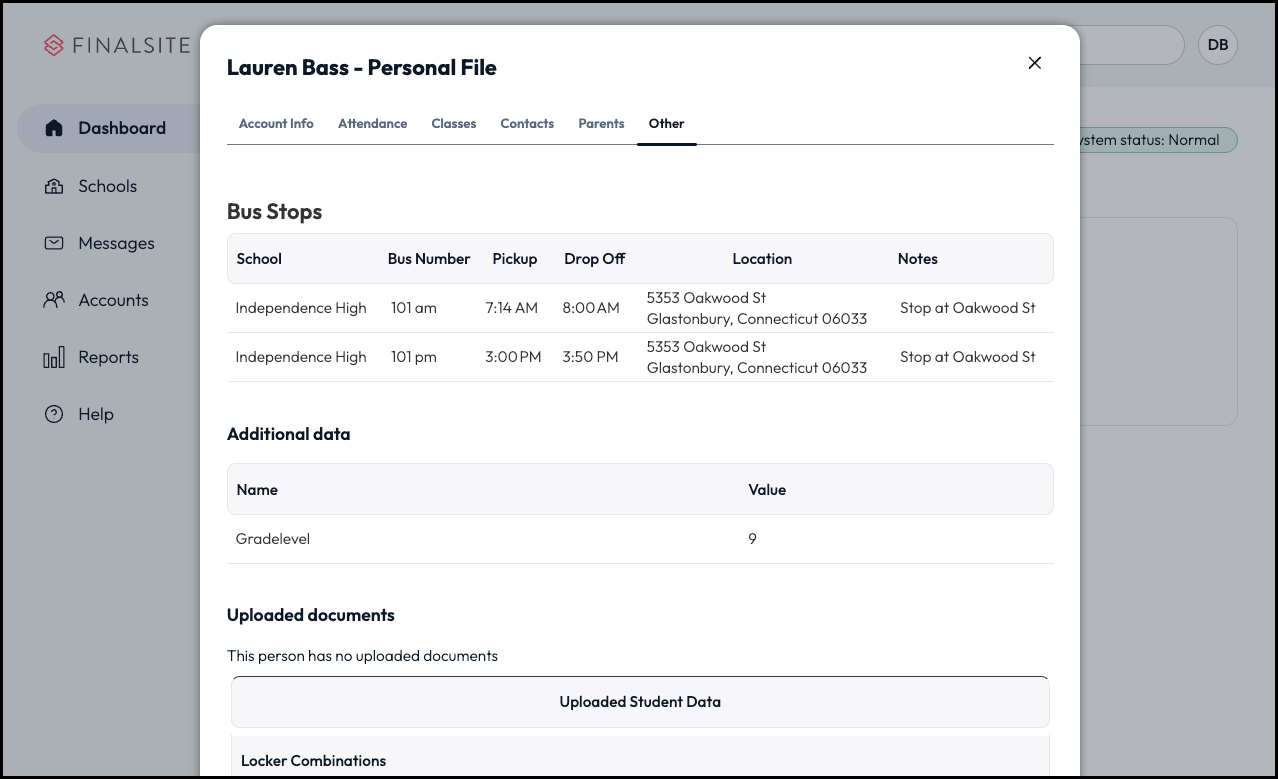The width and height of the screenshot is (1278, 779).
Task: Click the 3:00 PM pickup time
Action: pos(513,357)
